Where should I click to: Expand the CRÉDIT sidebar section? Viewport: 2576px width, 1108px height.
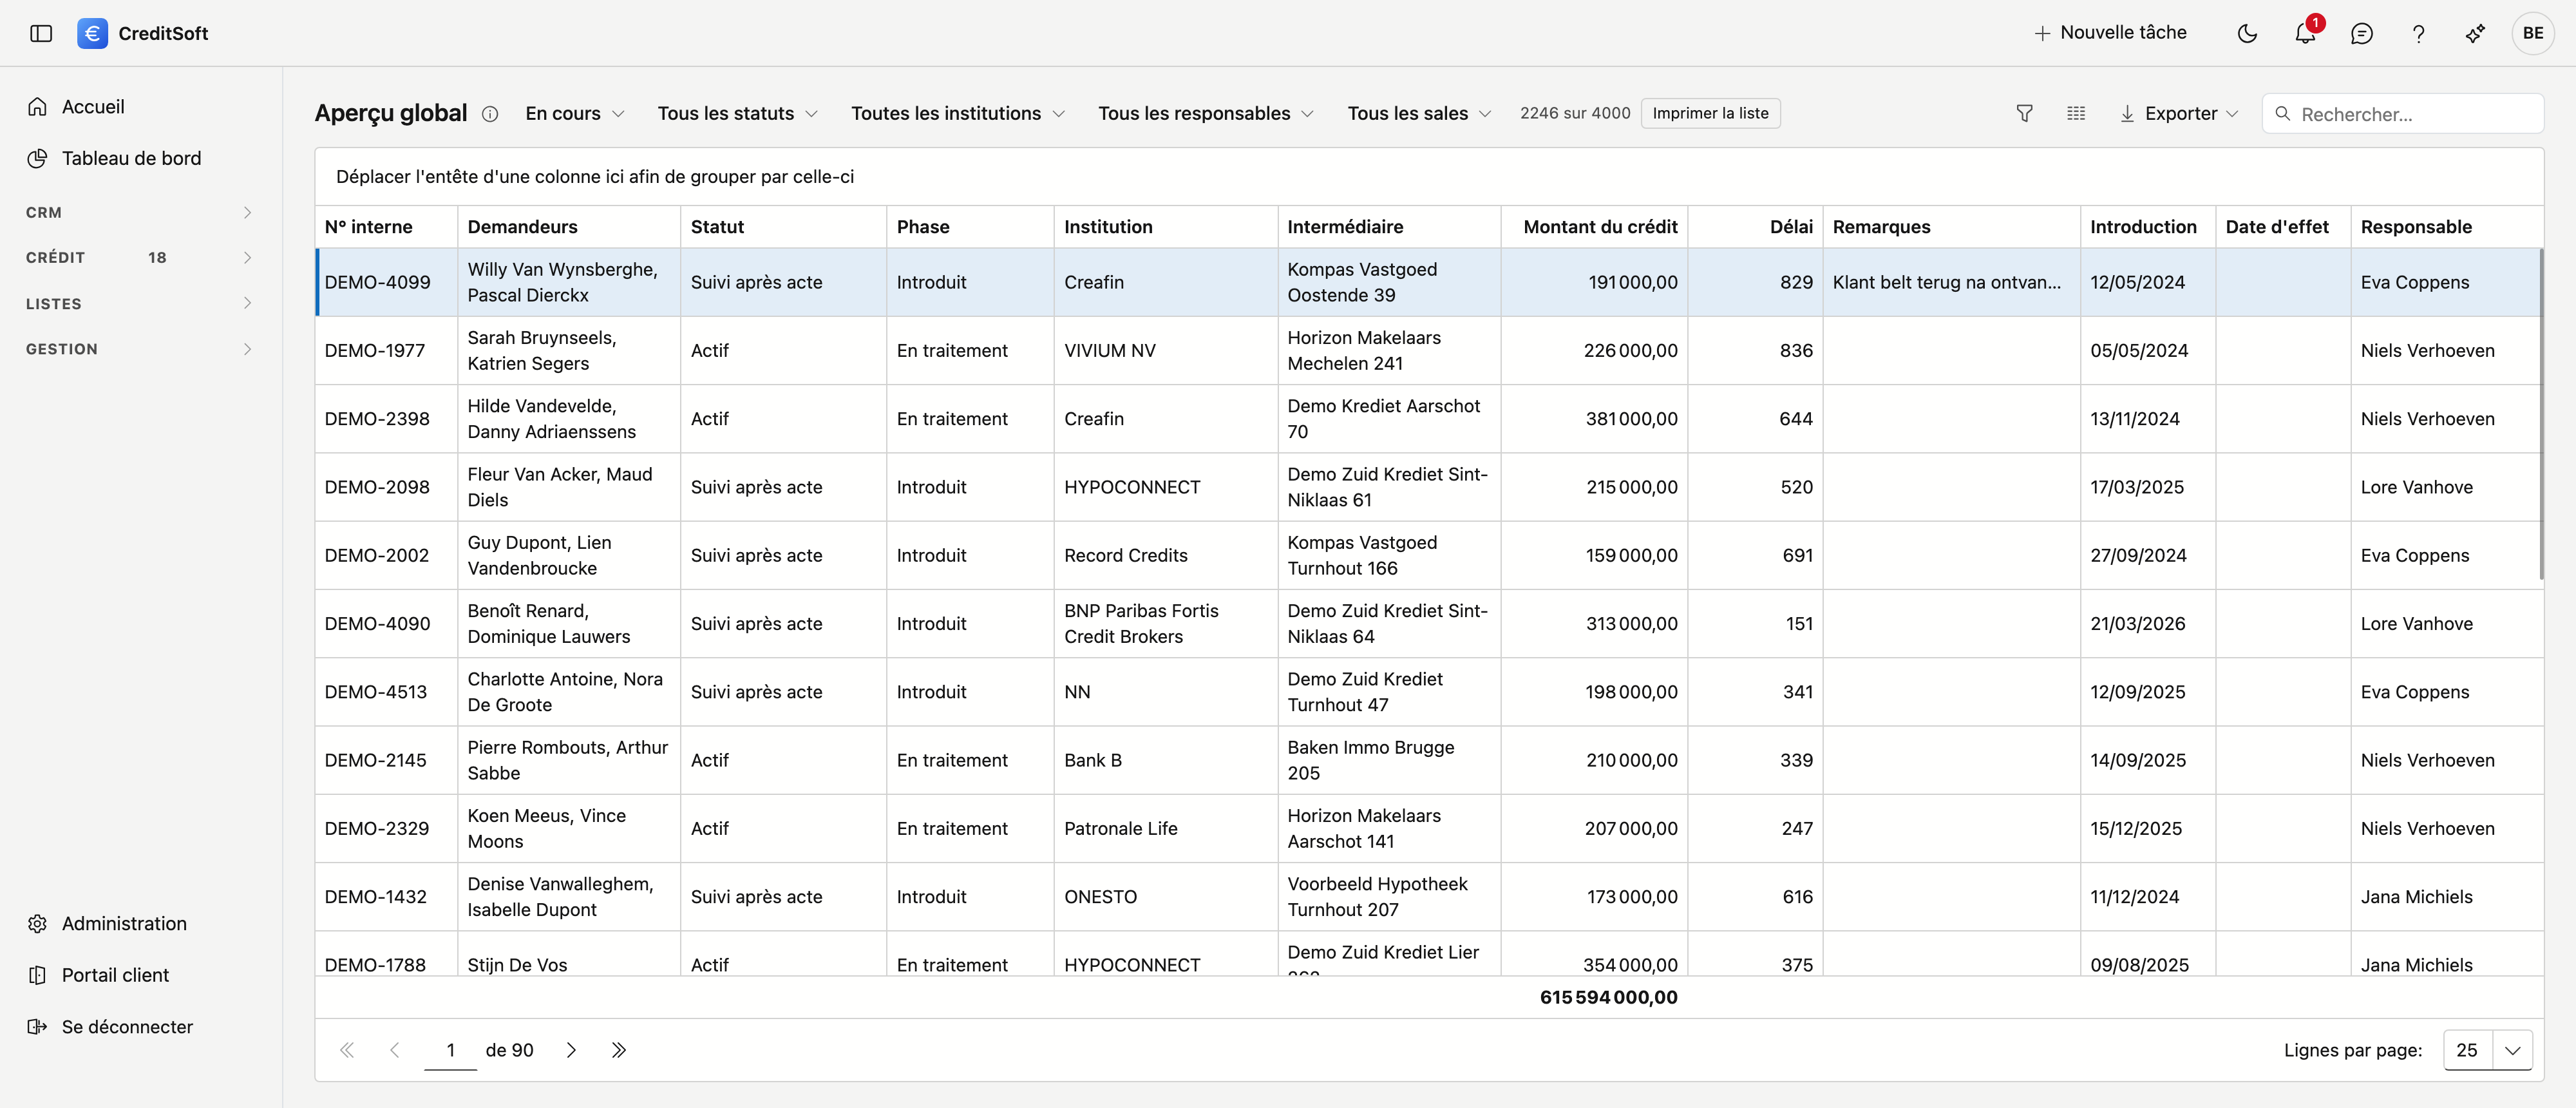click(x=139, y=257)
